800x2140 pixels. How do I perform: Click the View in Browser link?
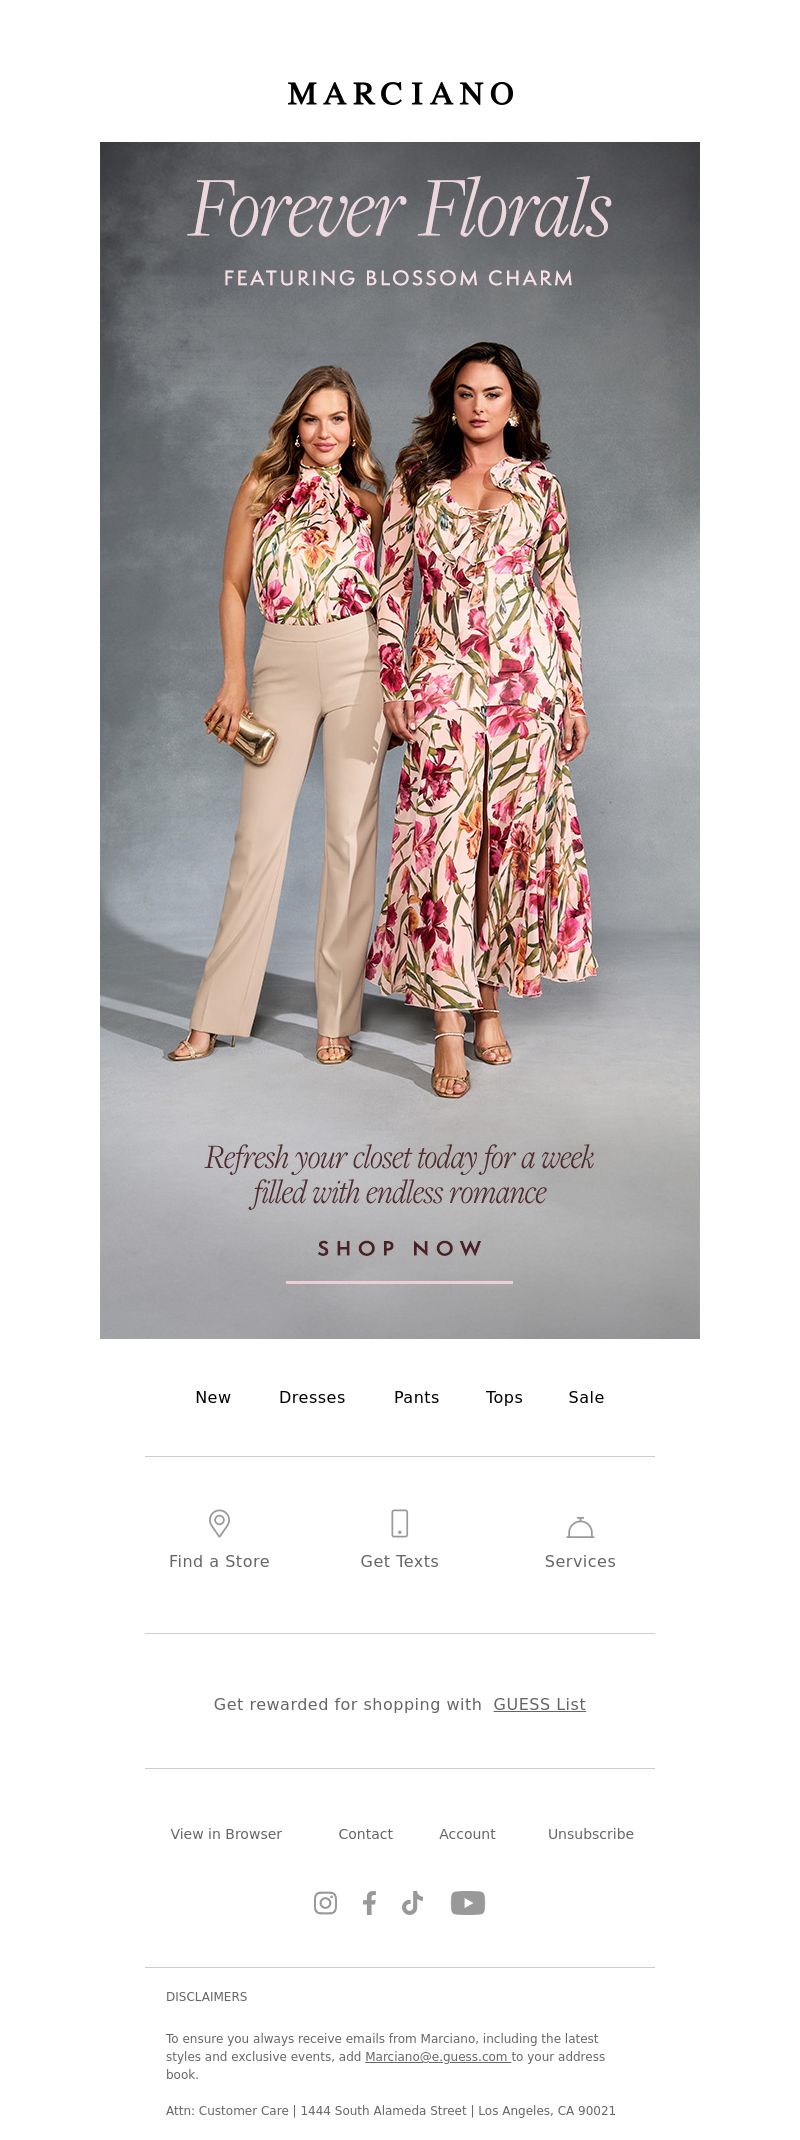226,1834
